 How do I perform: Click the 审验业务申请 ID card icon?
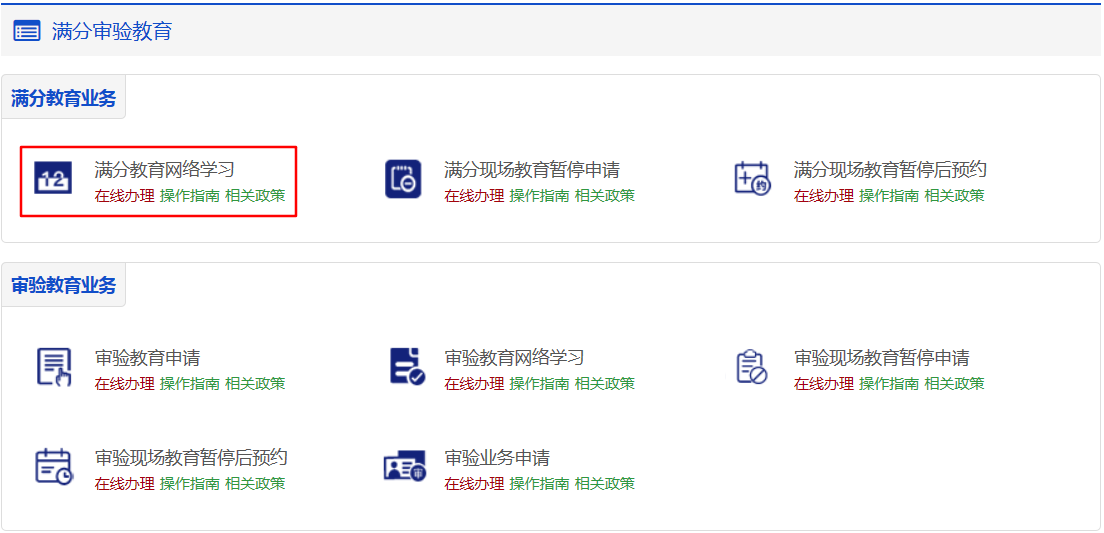click(404, 467)
